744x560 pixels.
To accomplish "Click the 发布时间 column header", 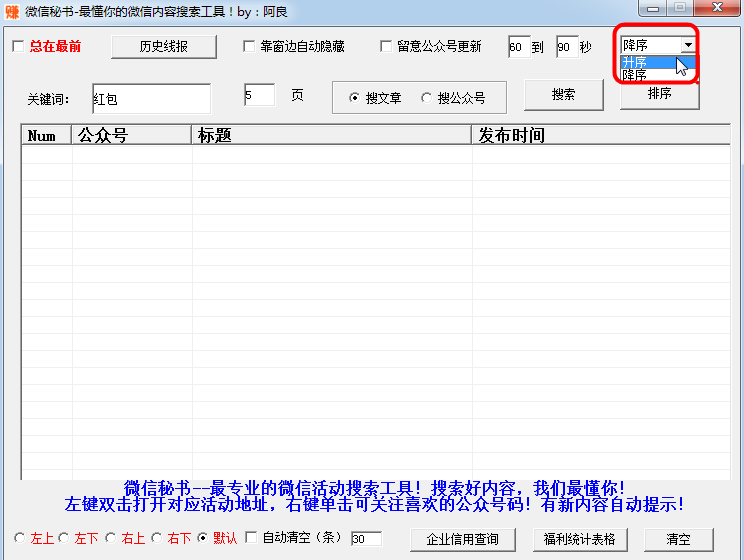I will pos(601,135).
